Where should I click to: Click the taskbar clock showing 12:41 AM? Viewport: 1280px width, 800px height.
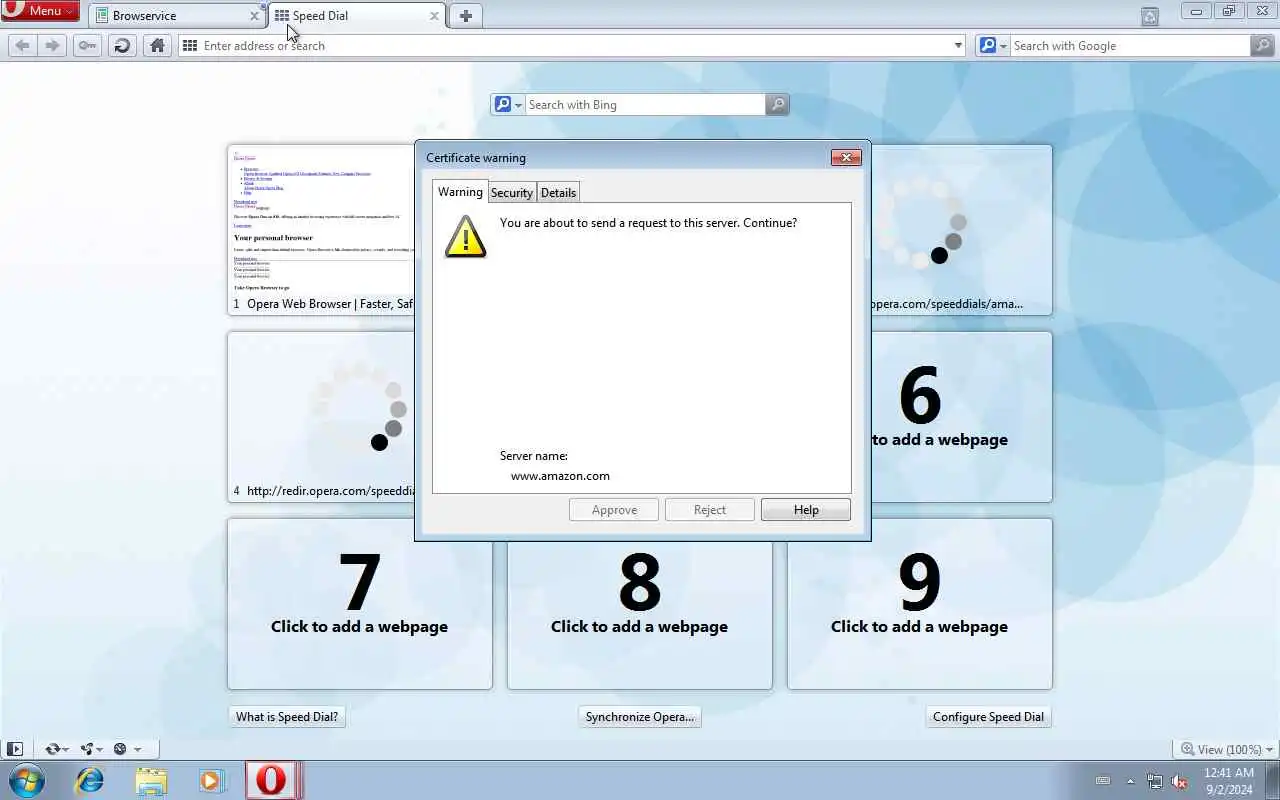pos(1229,781)
